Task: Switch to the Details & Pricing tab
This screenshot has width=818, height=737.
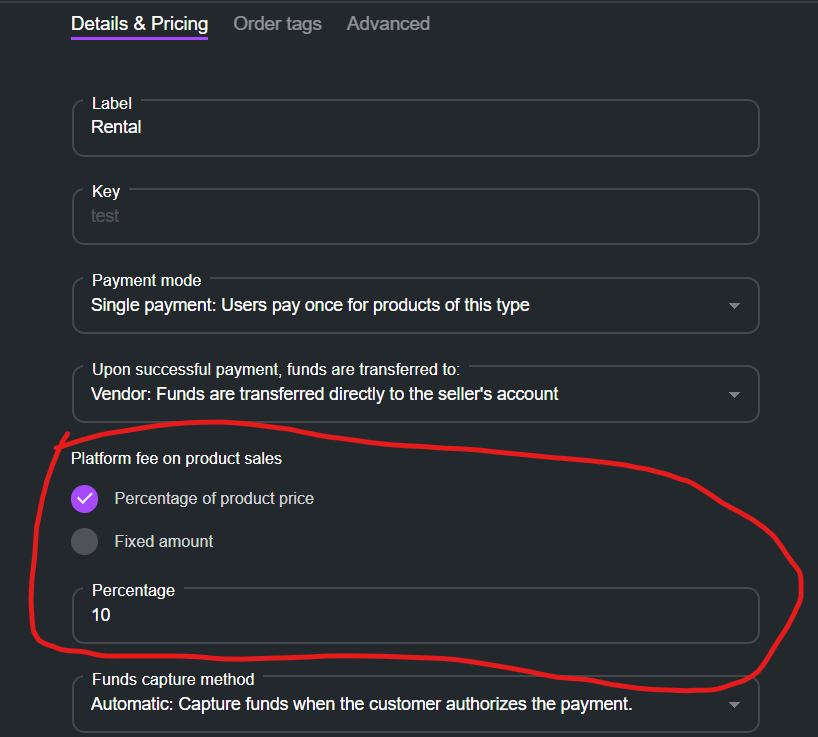Action: pos(139,23)
